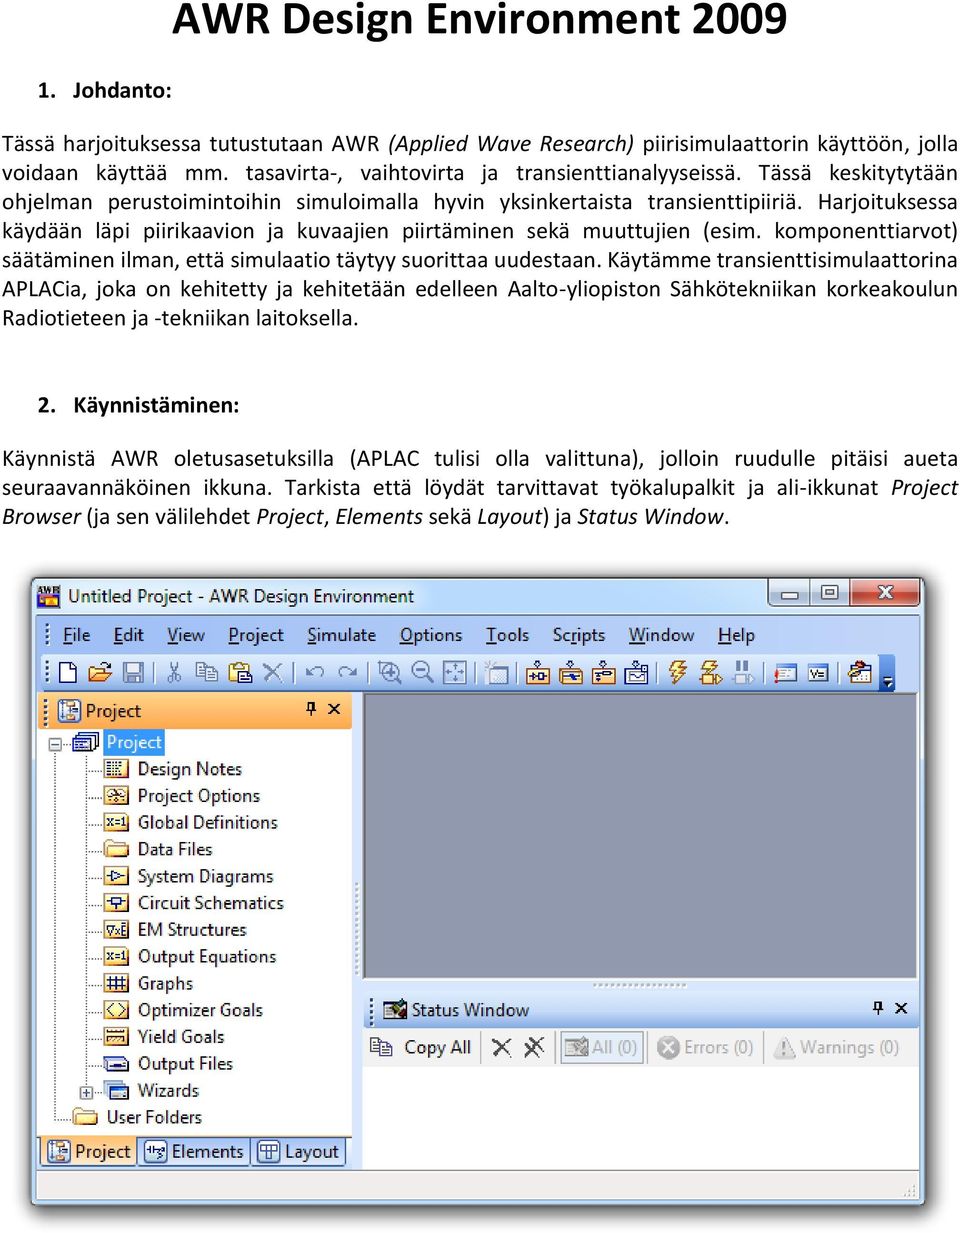Click the Zoom In magnifier icon
The height and width of the screenshot is (1233, 960).
click(x=389, y=672)
